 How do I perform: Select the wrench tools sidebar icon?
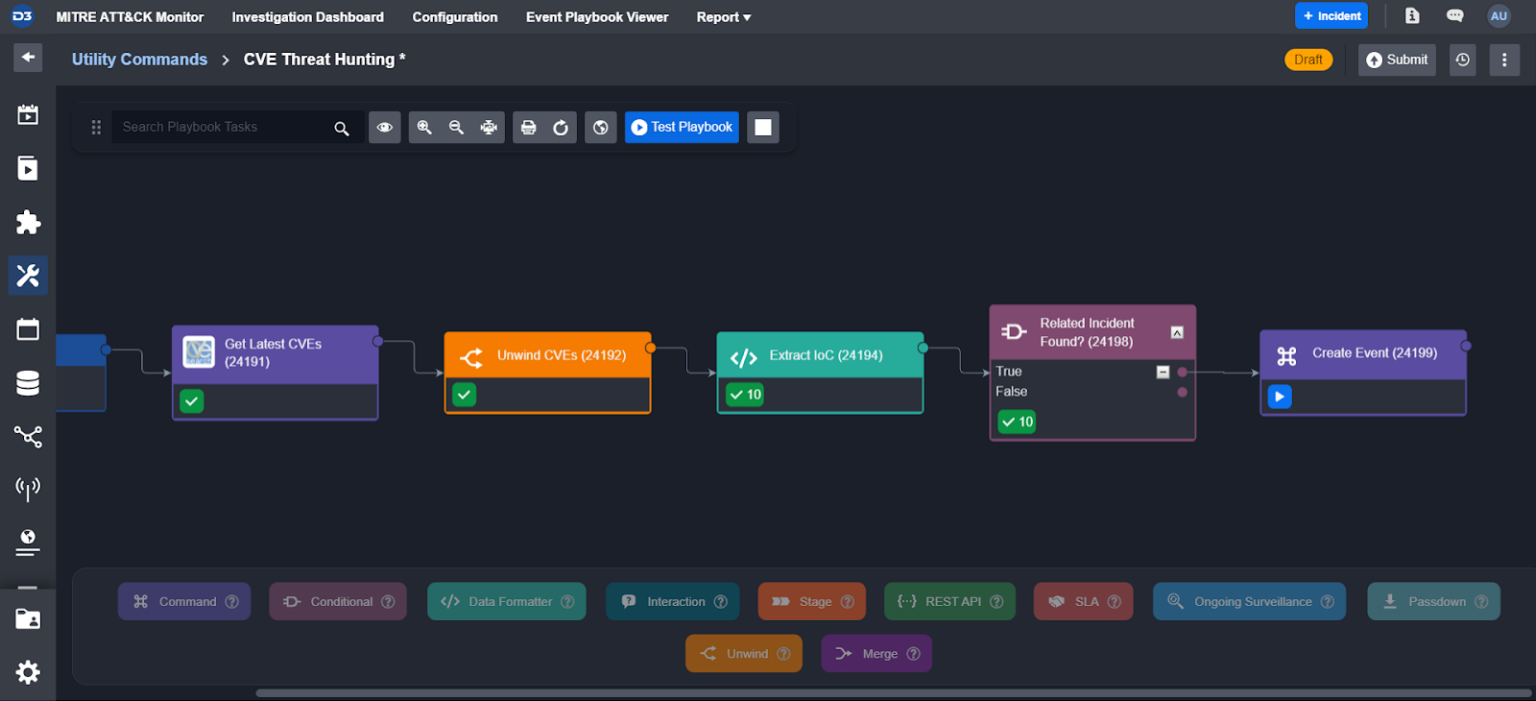pos(28,275)
